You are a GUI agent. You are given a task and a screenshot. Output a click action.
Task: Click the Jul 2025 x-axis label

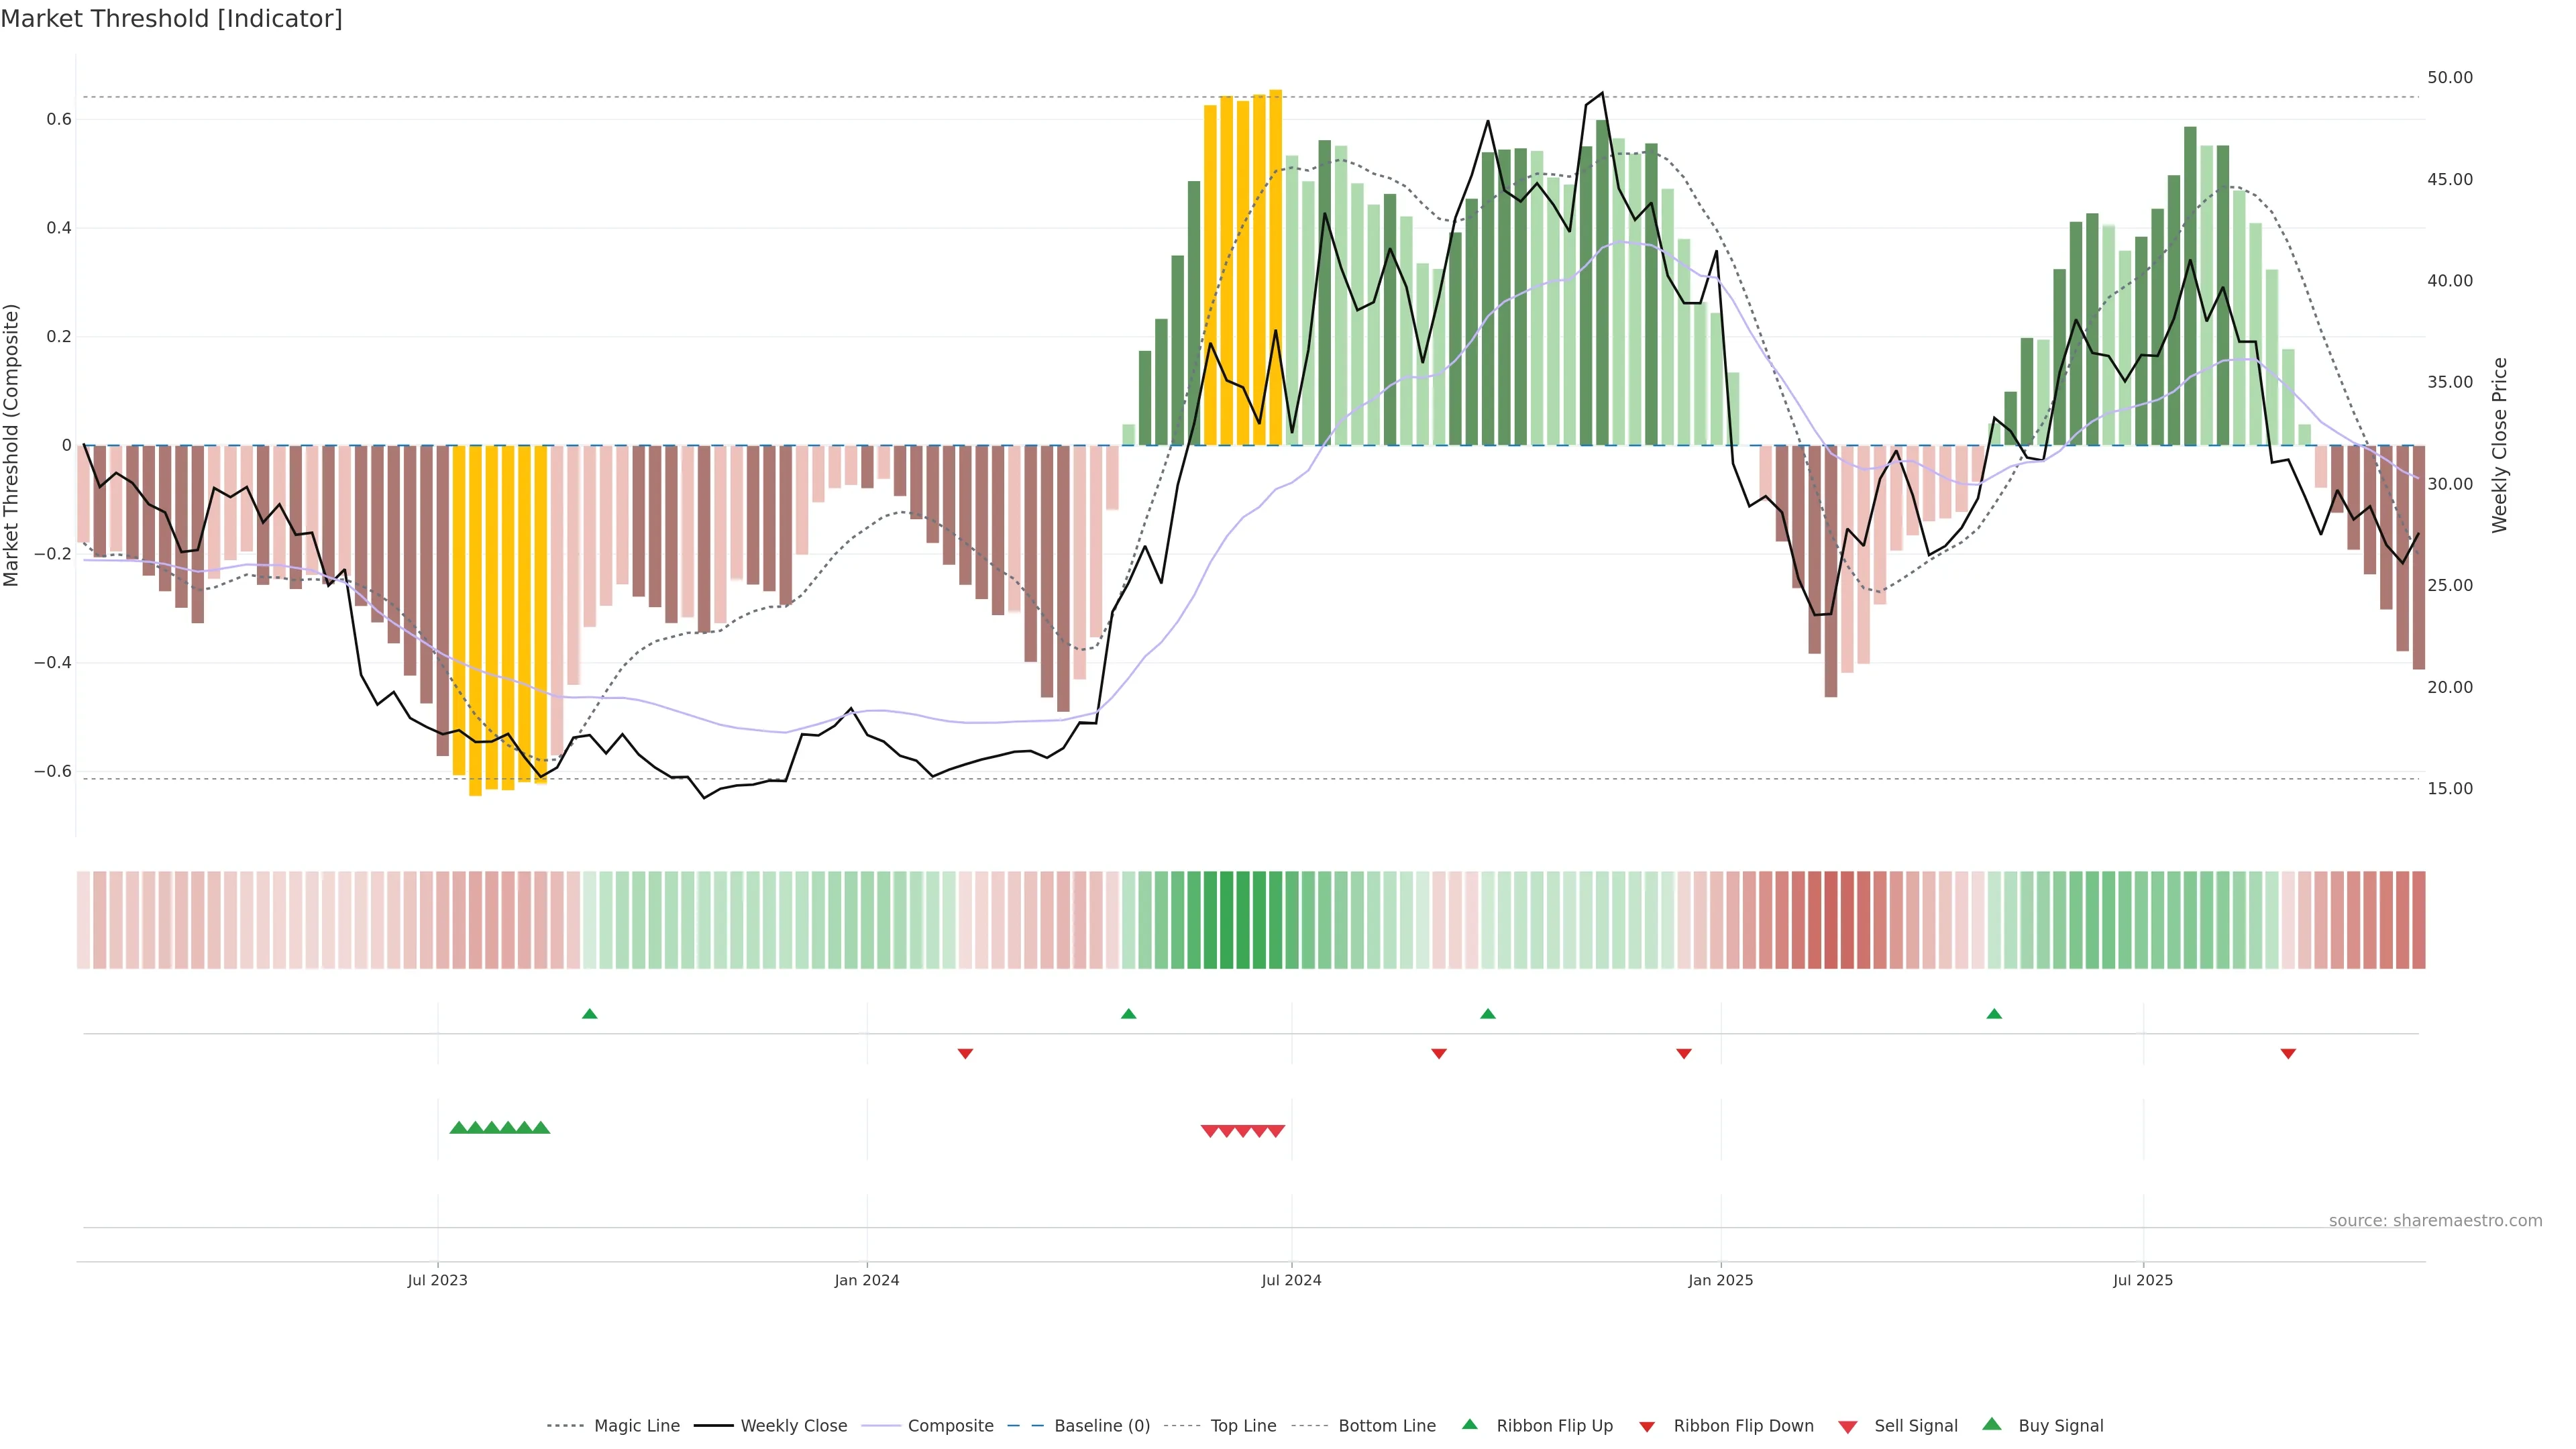click(x=2143, y=1280)
